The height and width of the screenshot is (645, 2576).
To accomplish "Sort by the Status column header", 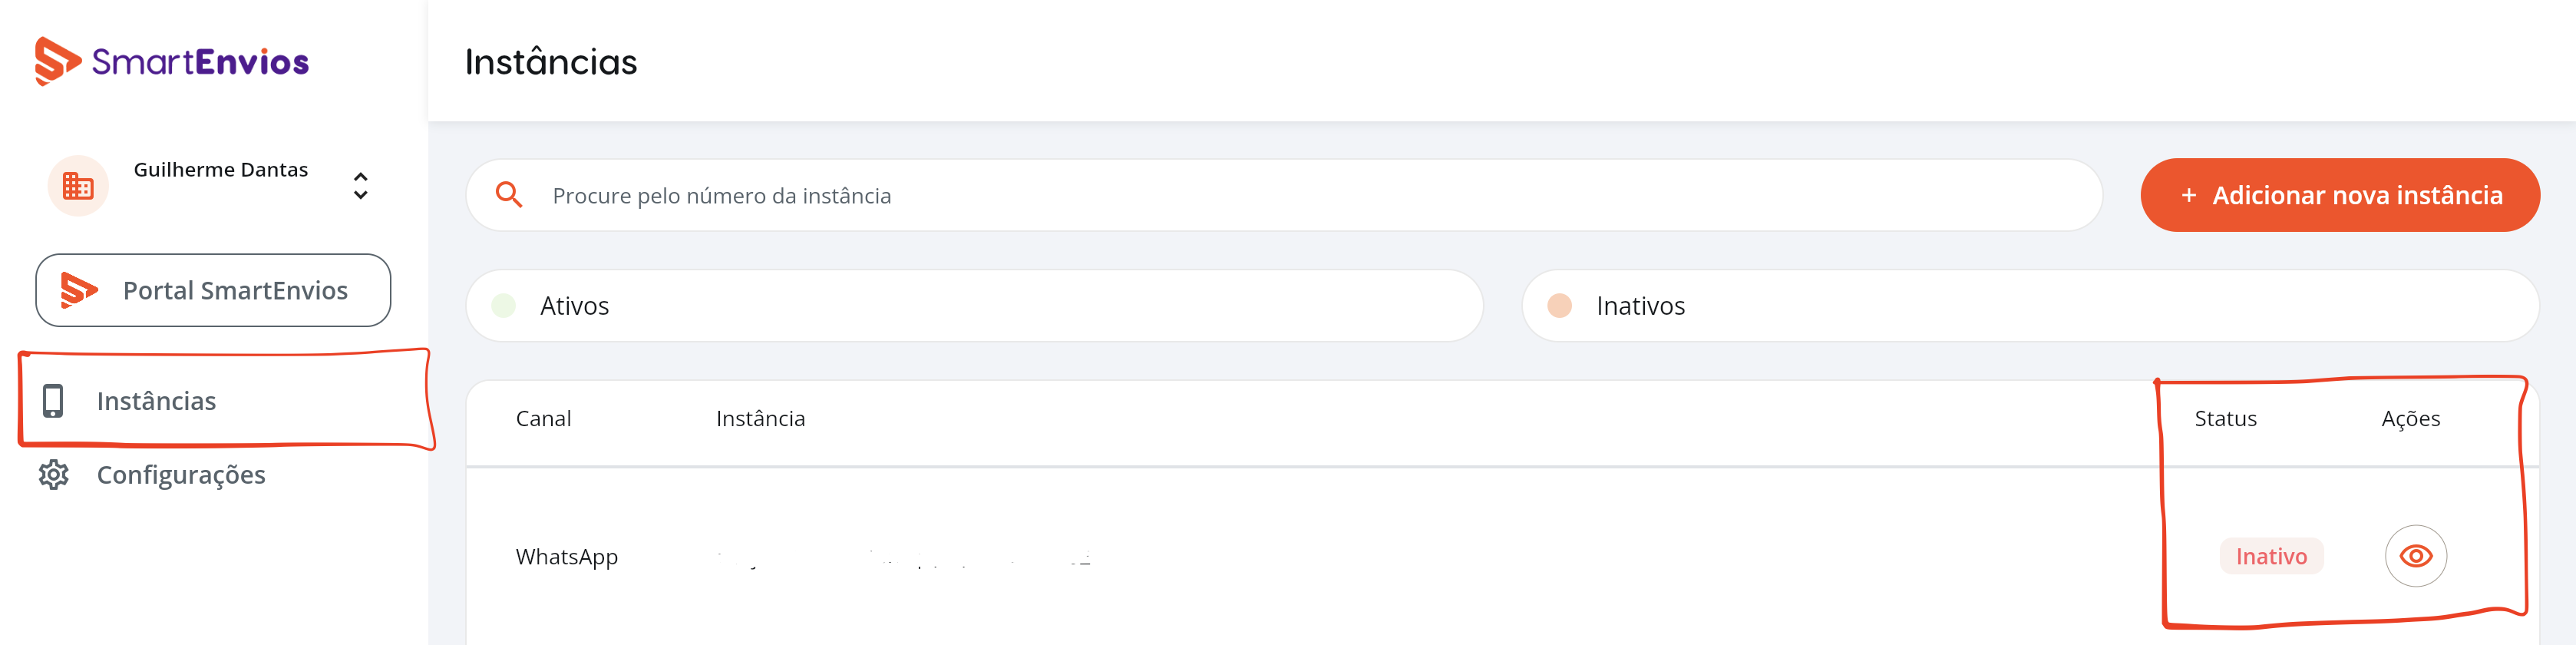I will (x=2225, y=419).
